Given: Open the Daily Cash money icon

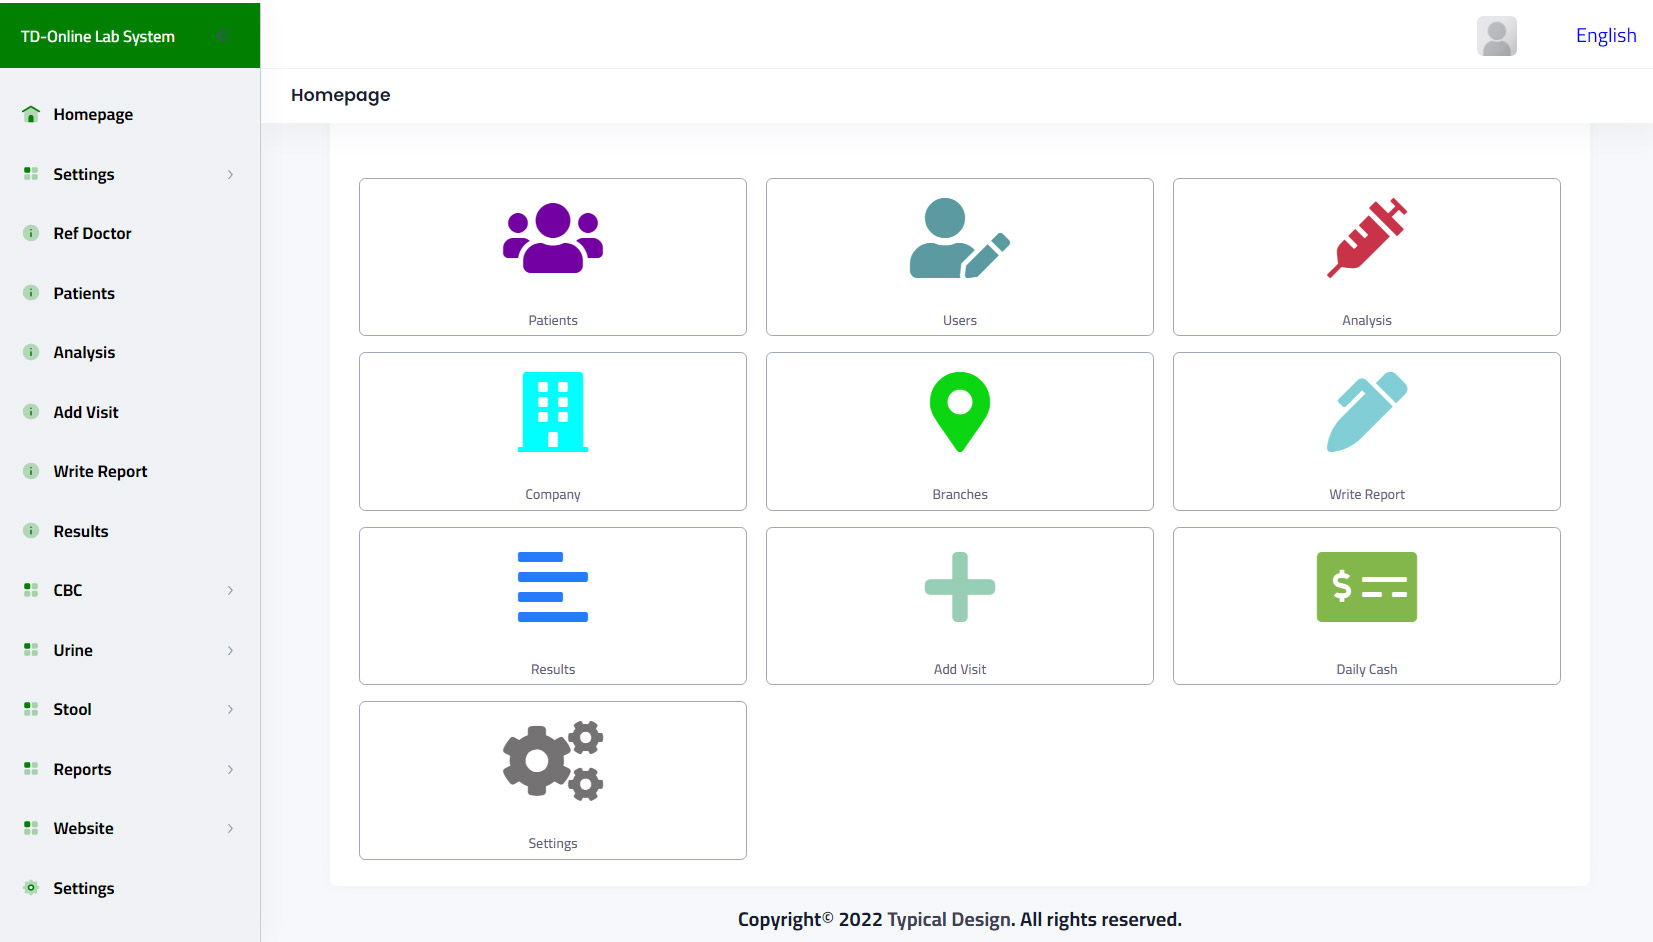Looking at the screenshot, I should pos(1366,587).
